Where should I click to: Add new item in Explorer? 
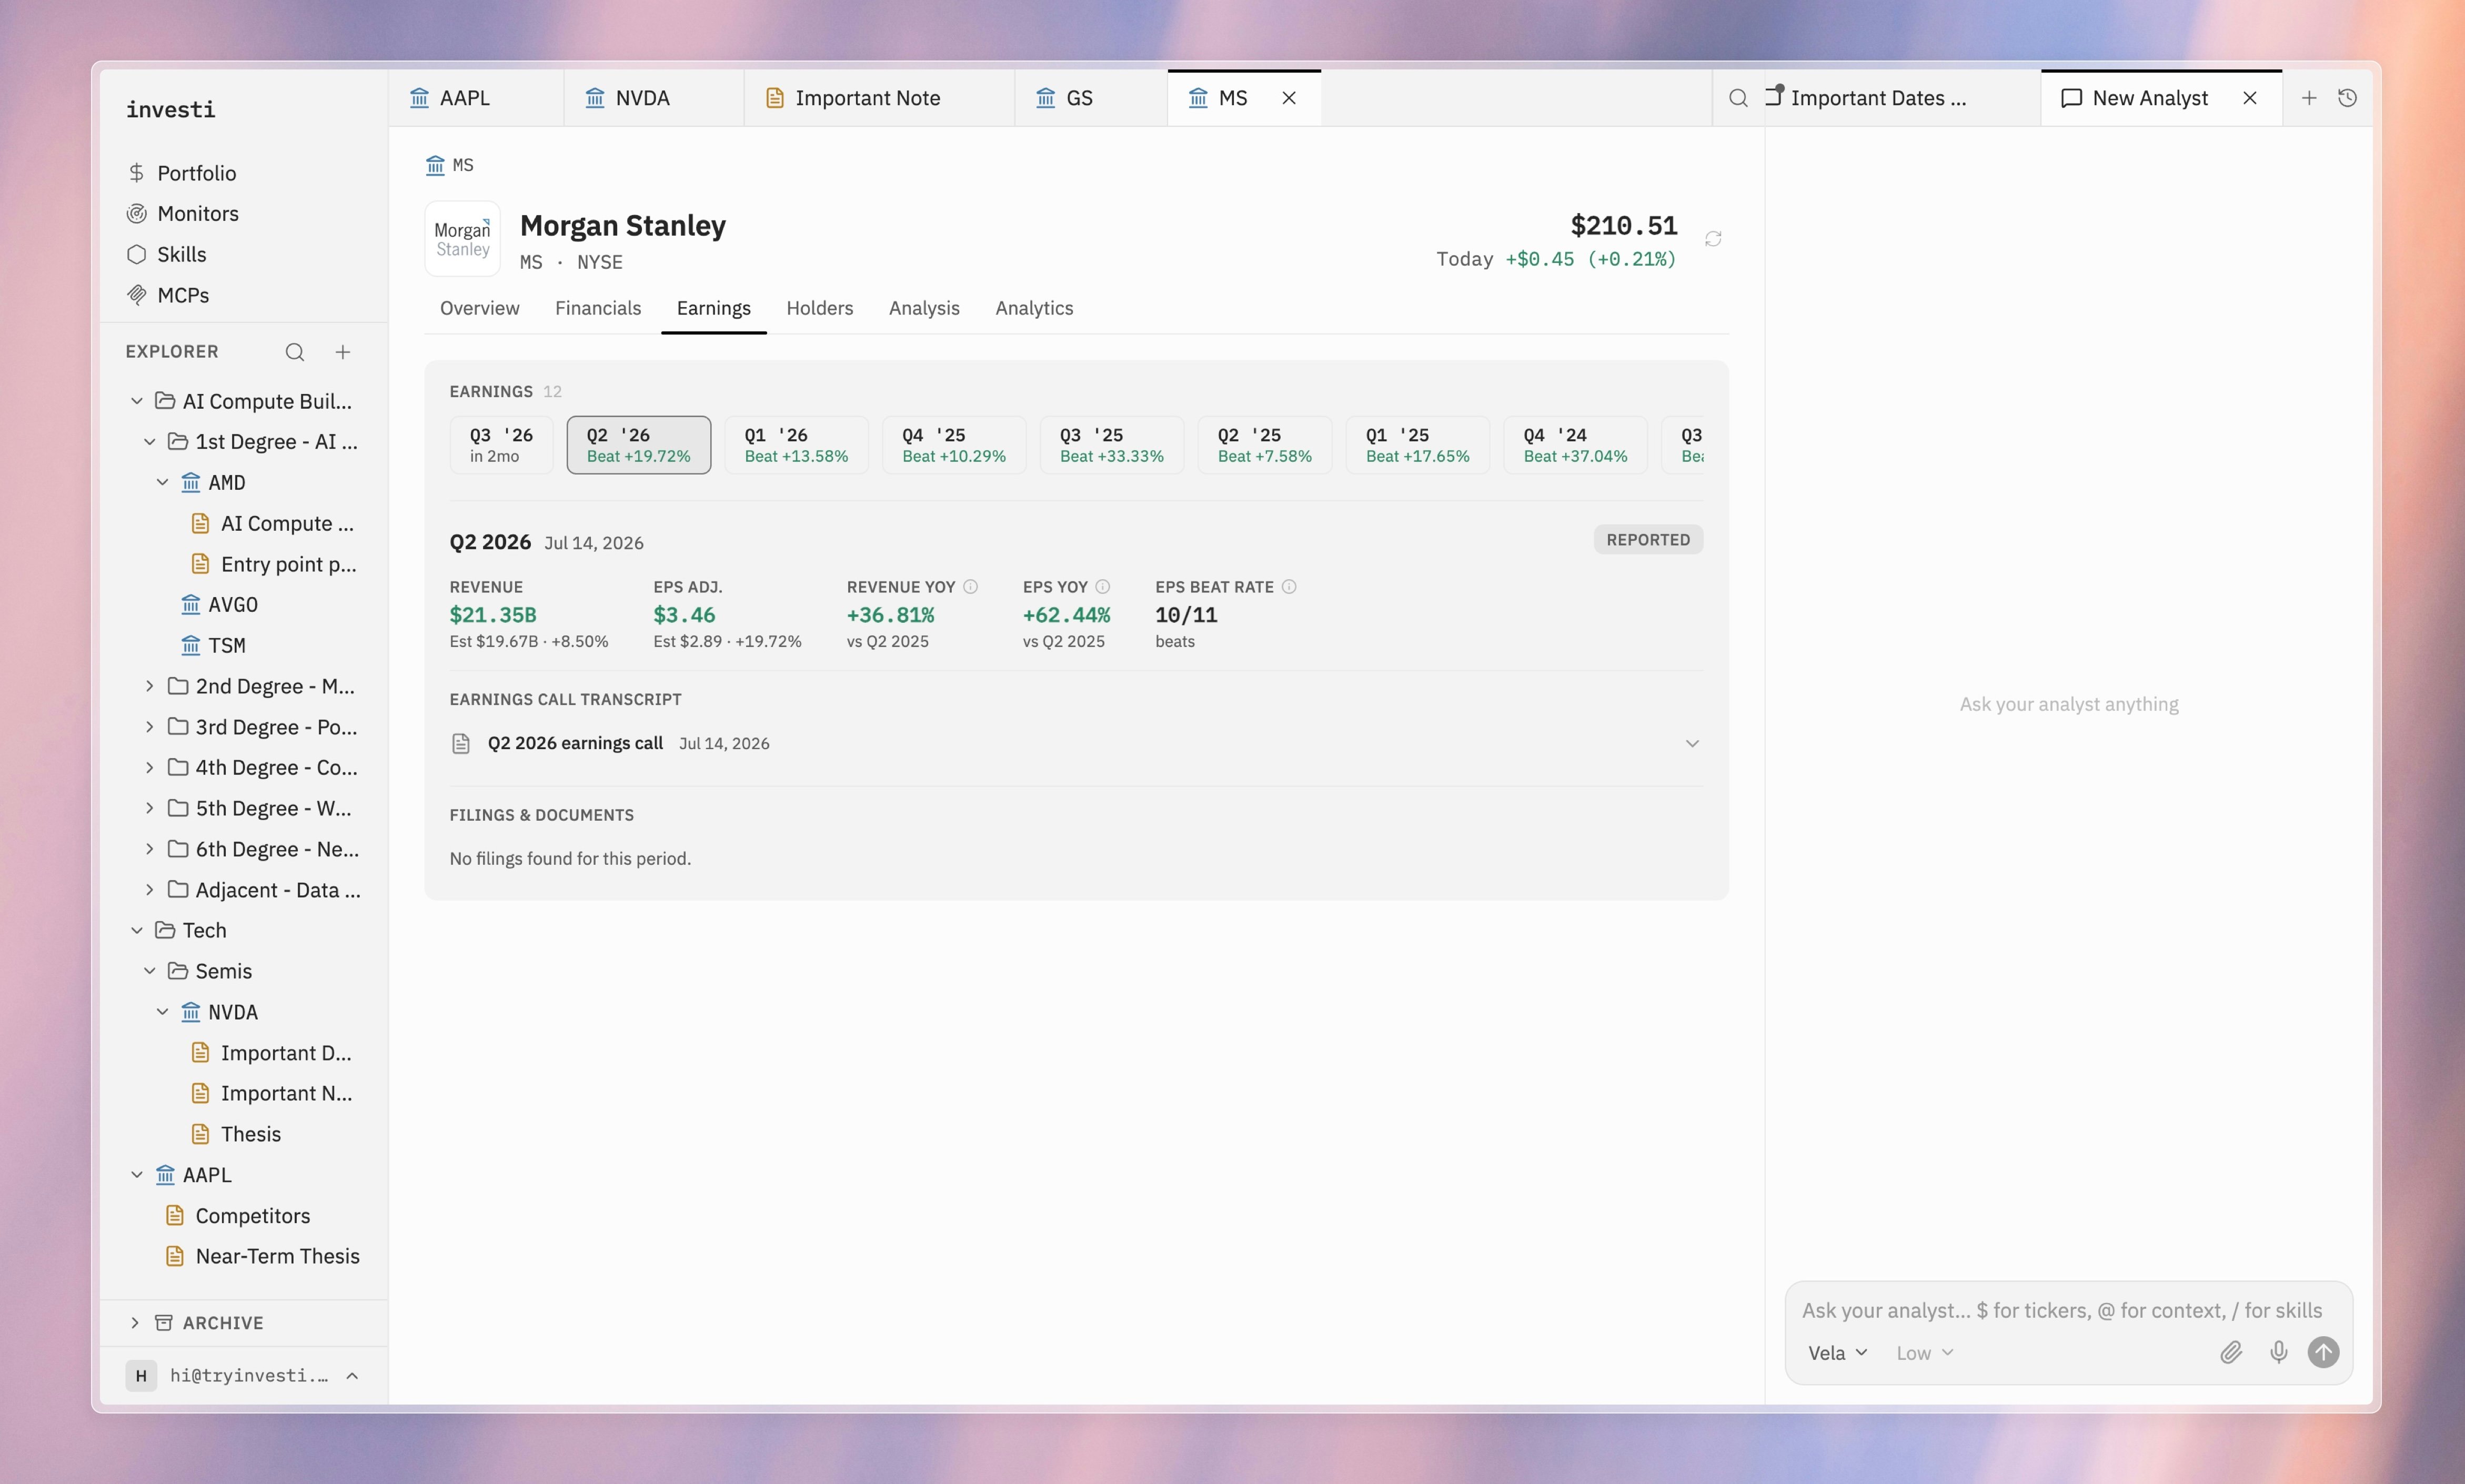(x=343, y=352)
